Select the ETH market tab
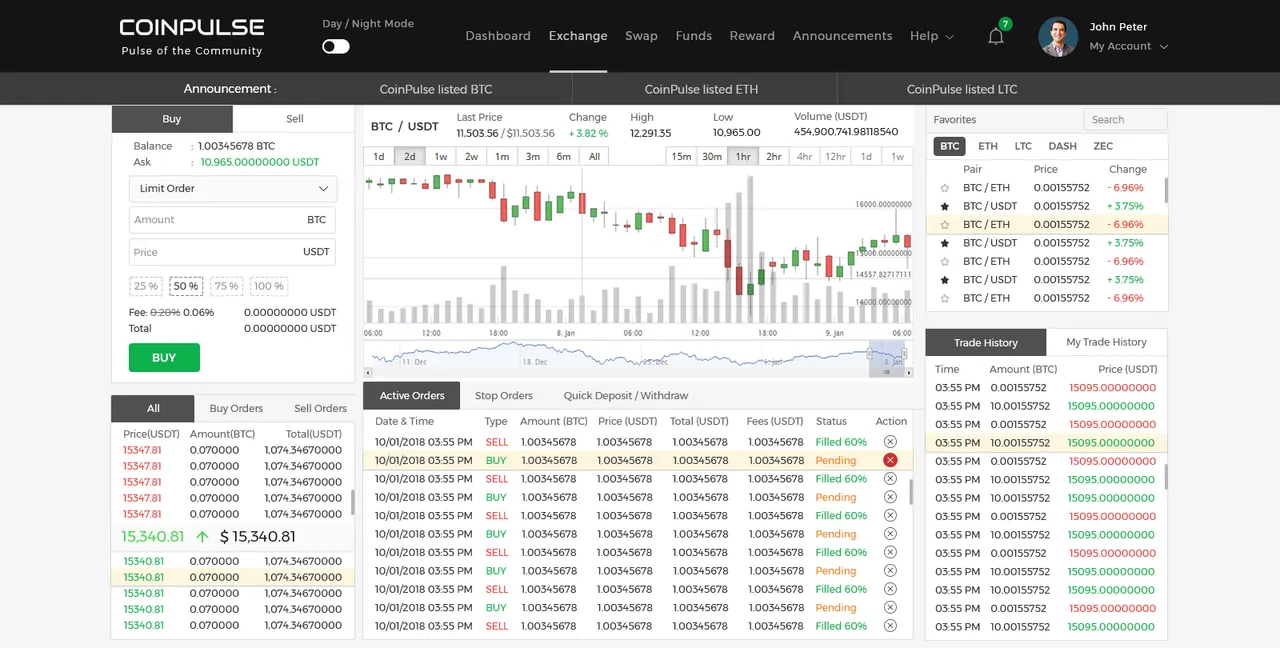 tap(988, 146)
